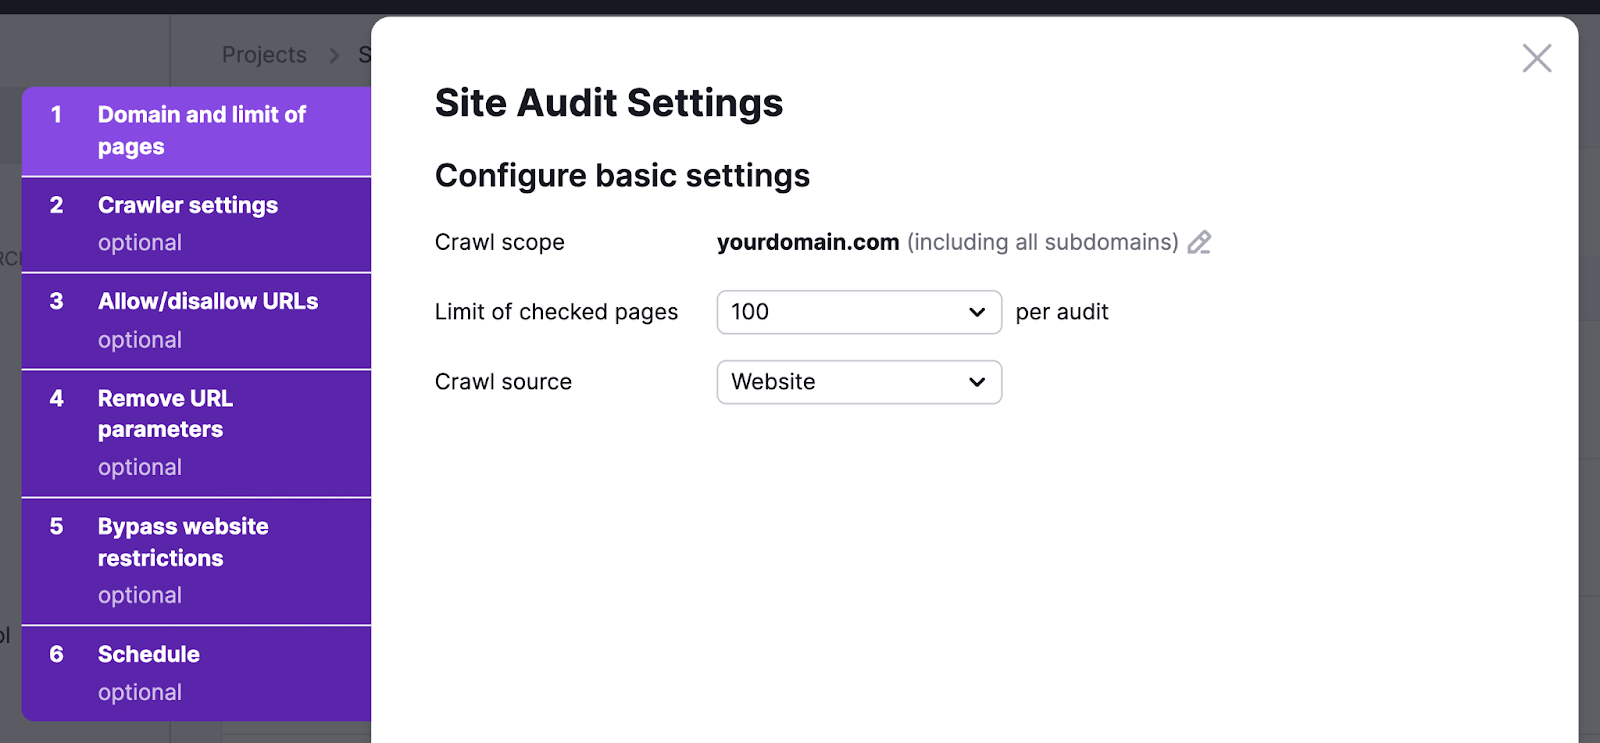The height and width of the screenshot is (743, 1600).
Task: Click the Crawl source label
Action: pyautogui.click(x=503, y=382)
